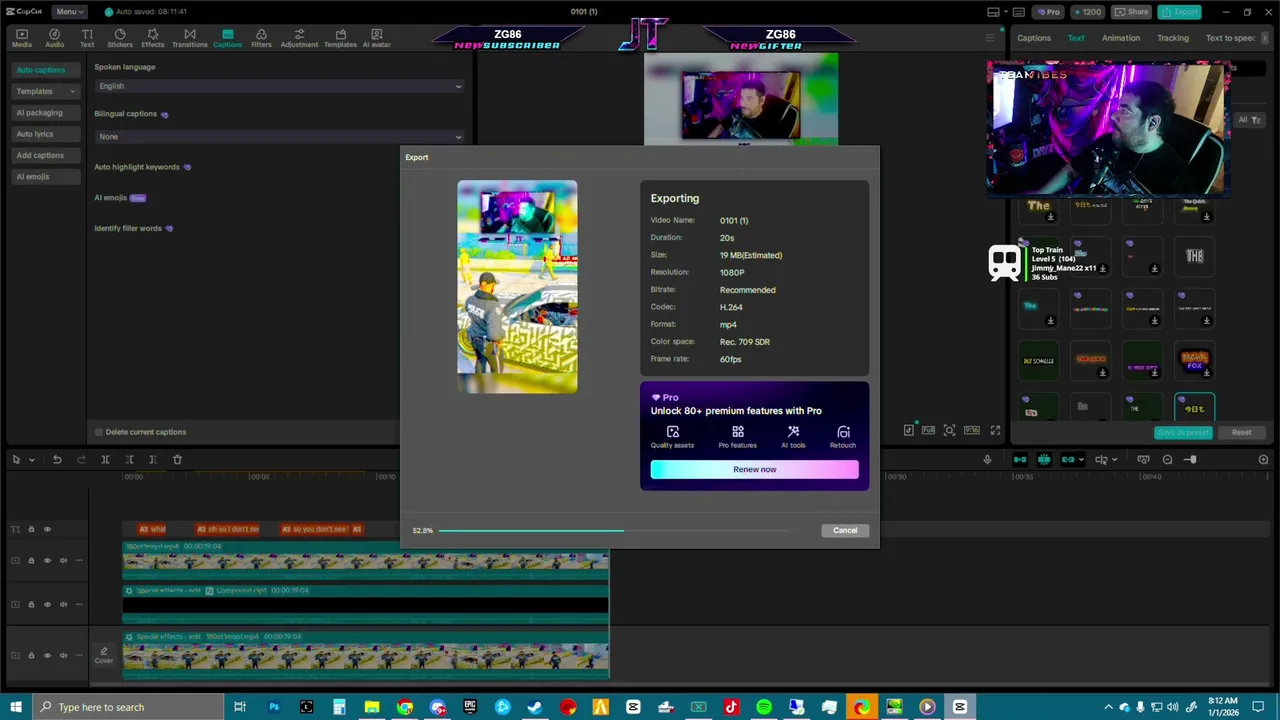Click the preview fullscreen icon
Image resolution: width=1280 pixels, height=720 pixels.
pos(995,430)
